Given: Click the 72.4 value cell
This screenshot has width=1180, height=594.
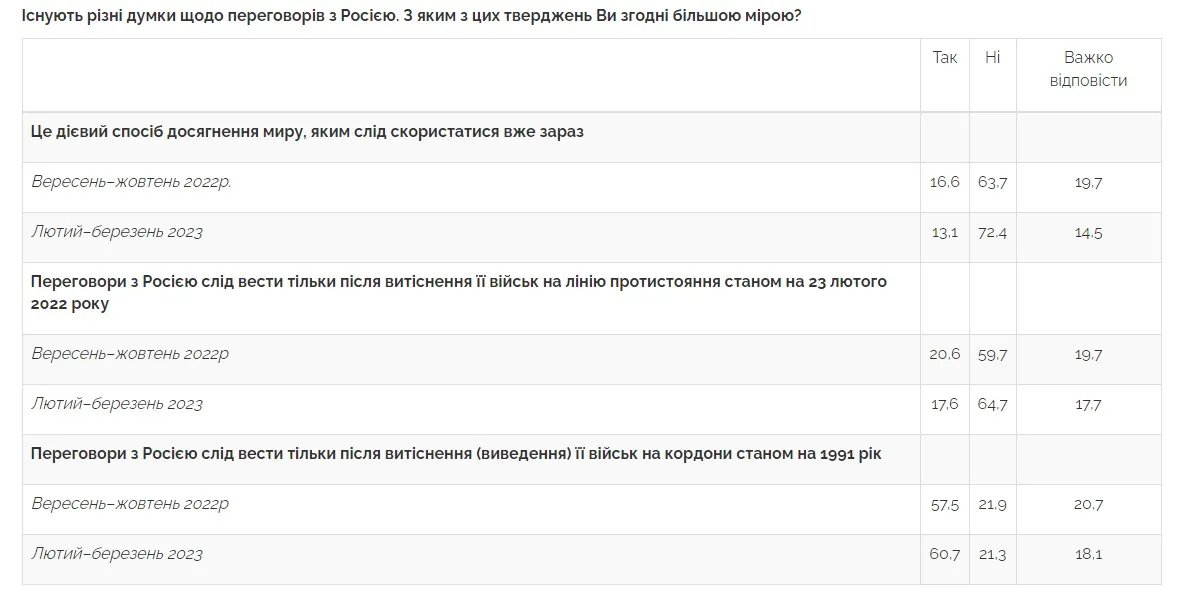Looking at the screenshot, I should [x=992, y=232].
